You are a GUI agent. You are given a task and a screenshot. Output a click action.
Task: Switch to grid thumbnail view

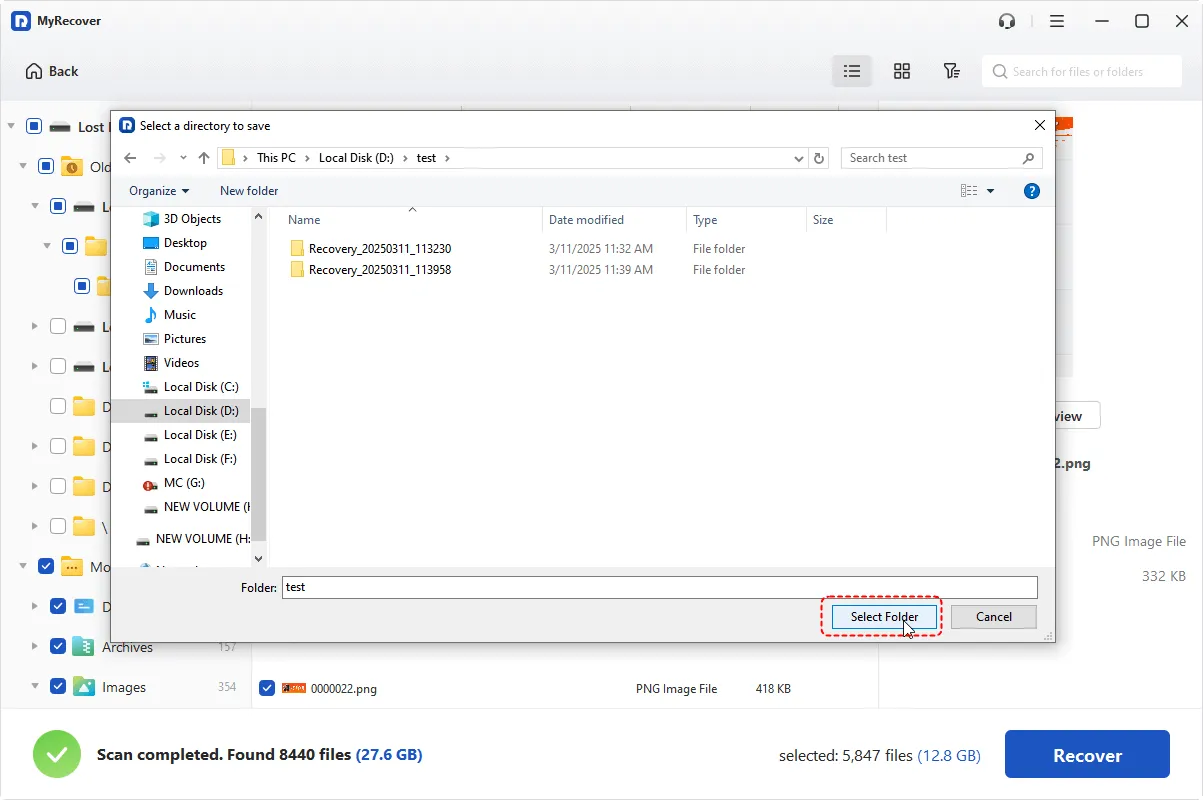click(902, 71)
